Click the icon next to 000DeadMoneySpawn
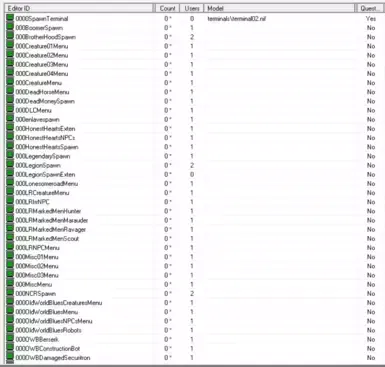Image resolution: width=385 pixels, height=367 pixels. tap(10, 101)
